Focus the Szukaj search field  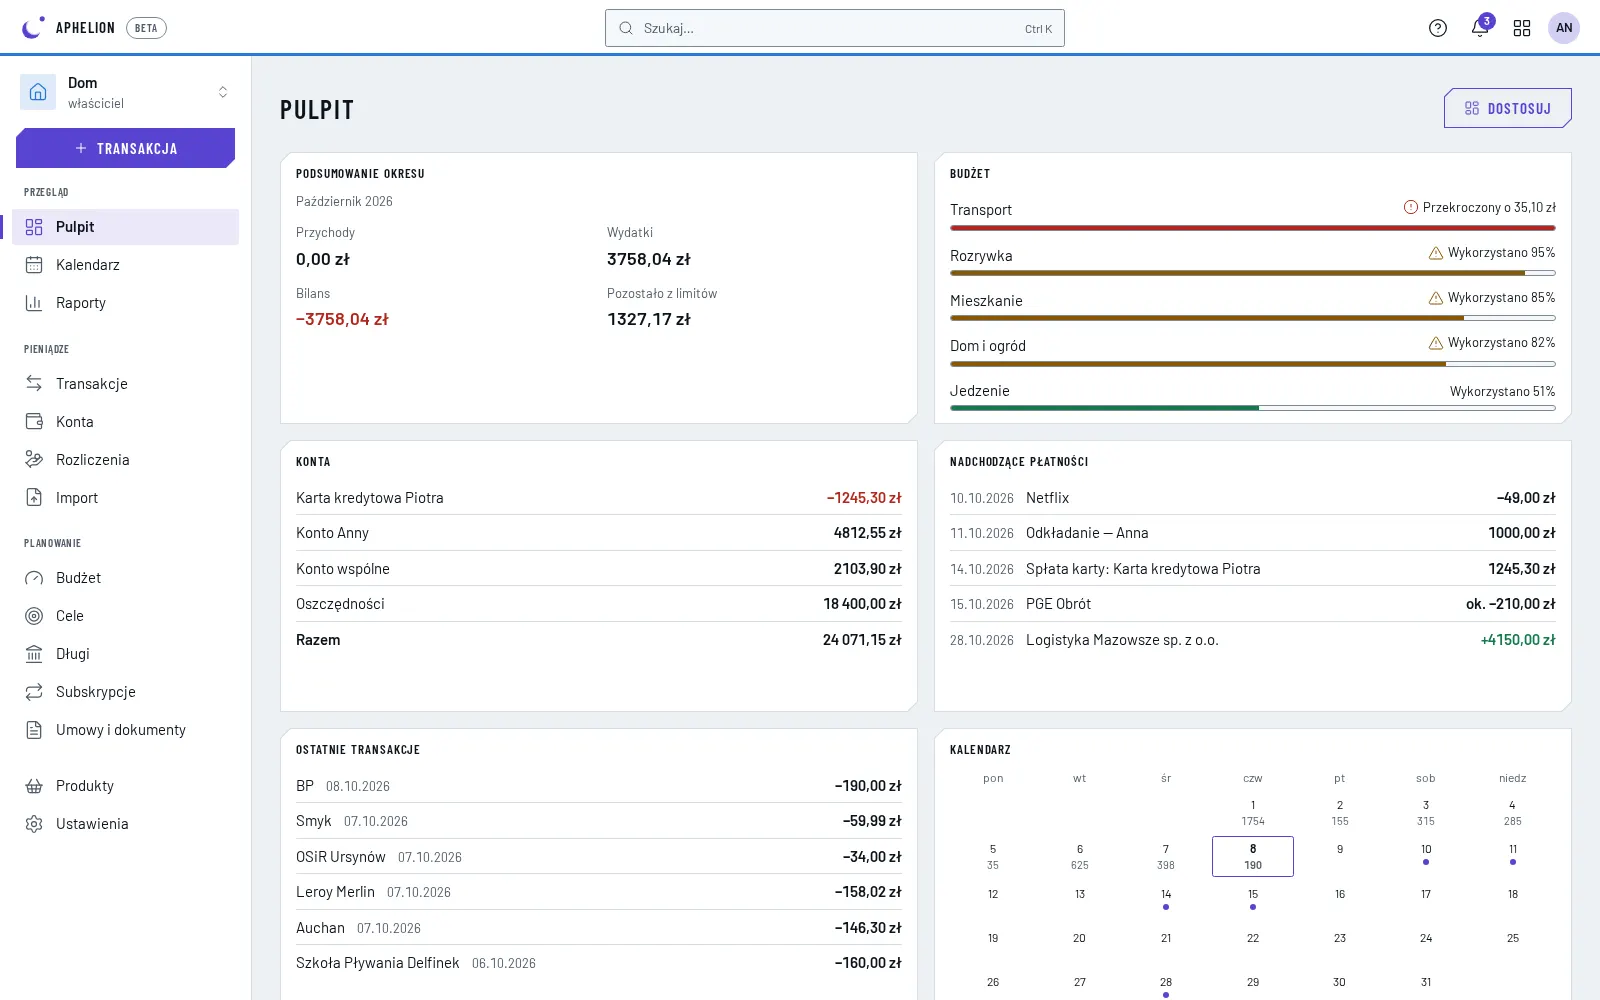pos(835,28)
